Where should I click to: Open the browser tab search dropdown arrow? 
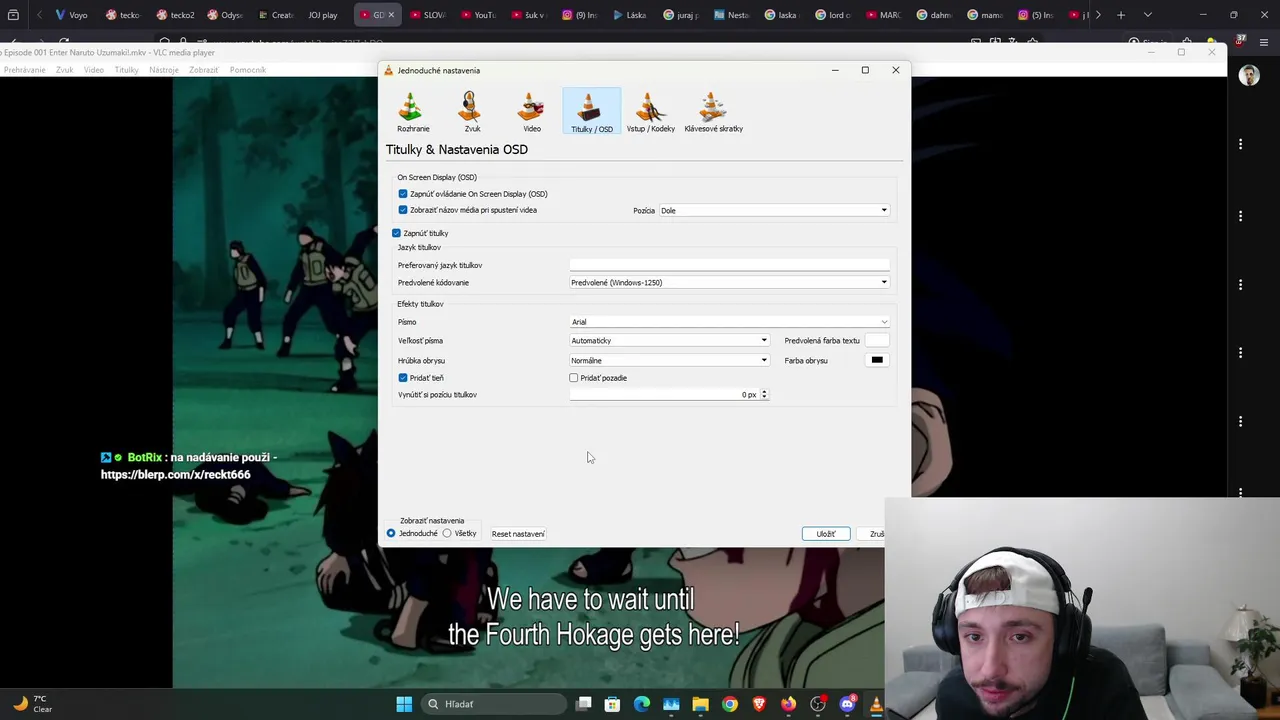click(1147, 15)
